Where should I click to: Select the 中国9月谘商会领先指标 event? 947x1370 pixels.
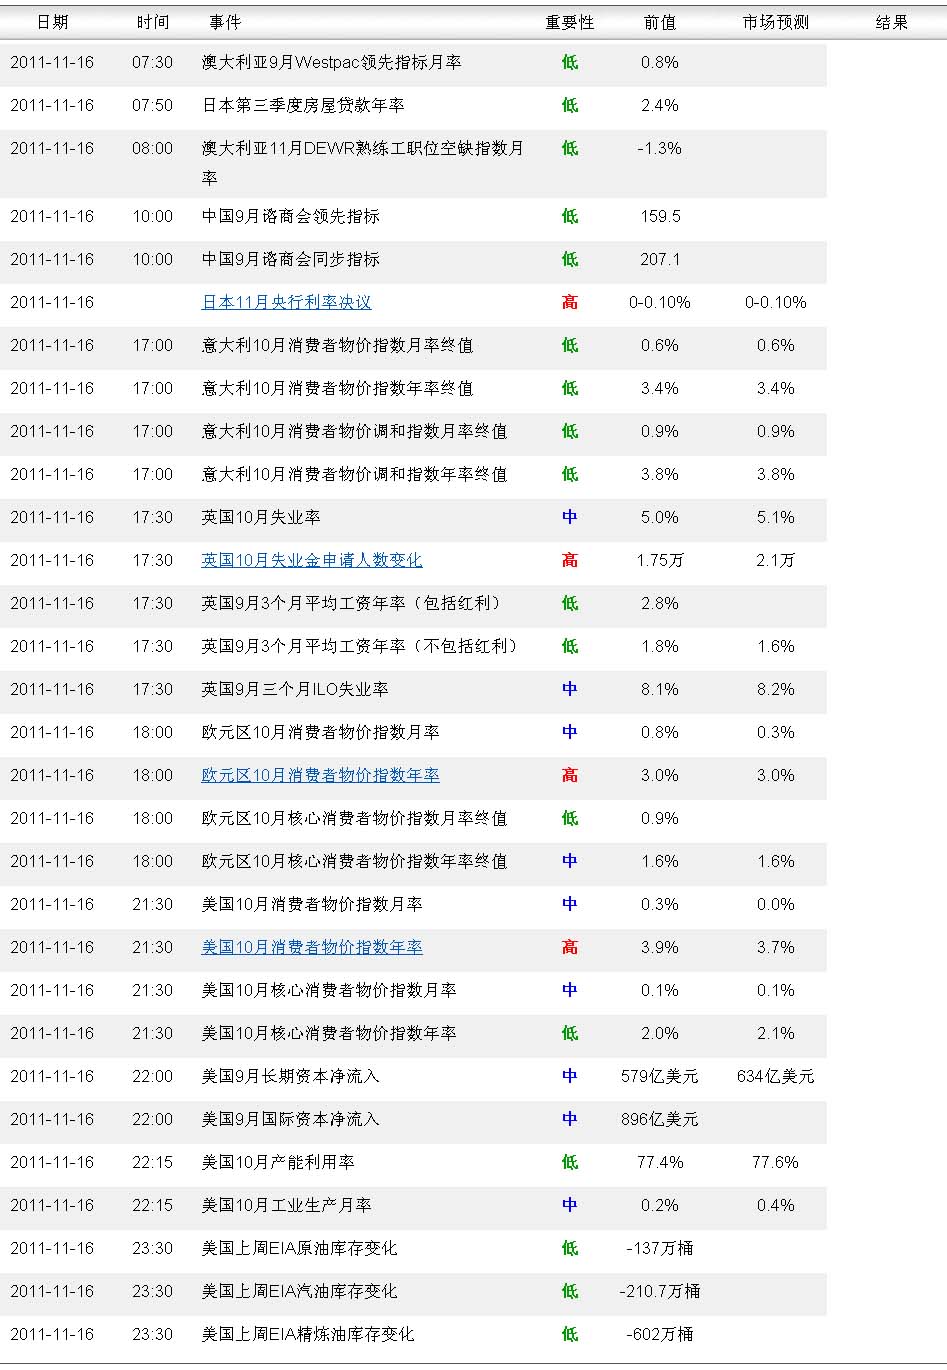291,216
